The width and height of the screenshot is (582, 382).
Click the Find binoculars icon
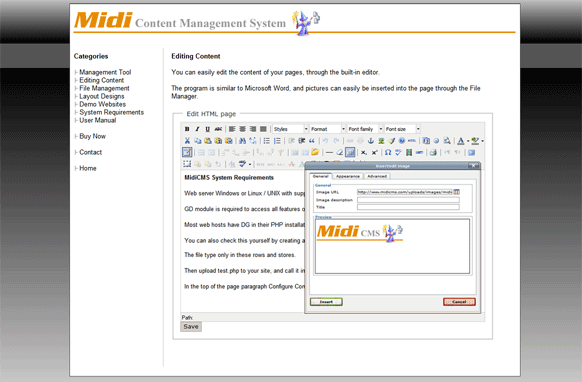tap(242, 141)
